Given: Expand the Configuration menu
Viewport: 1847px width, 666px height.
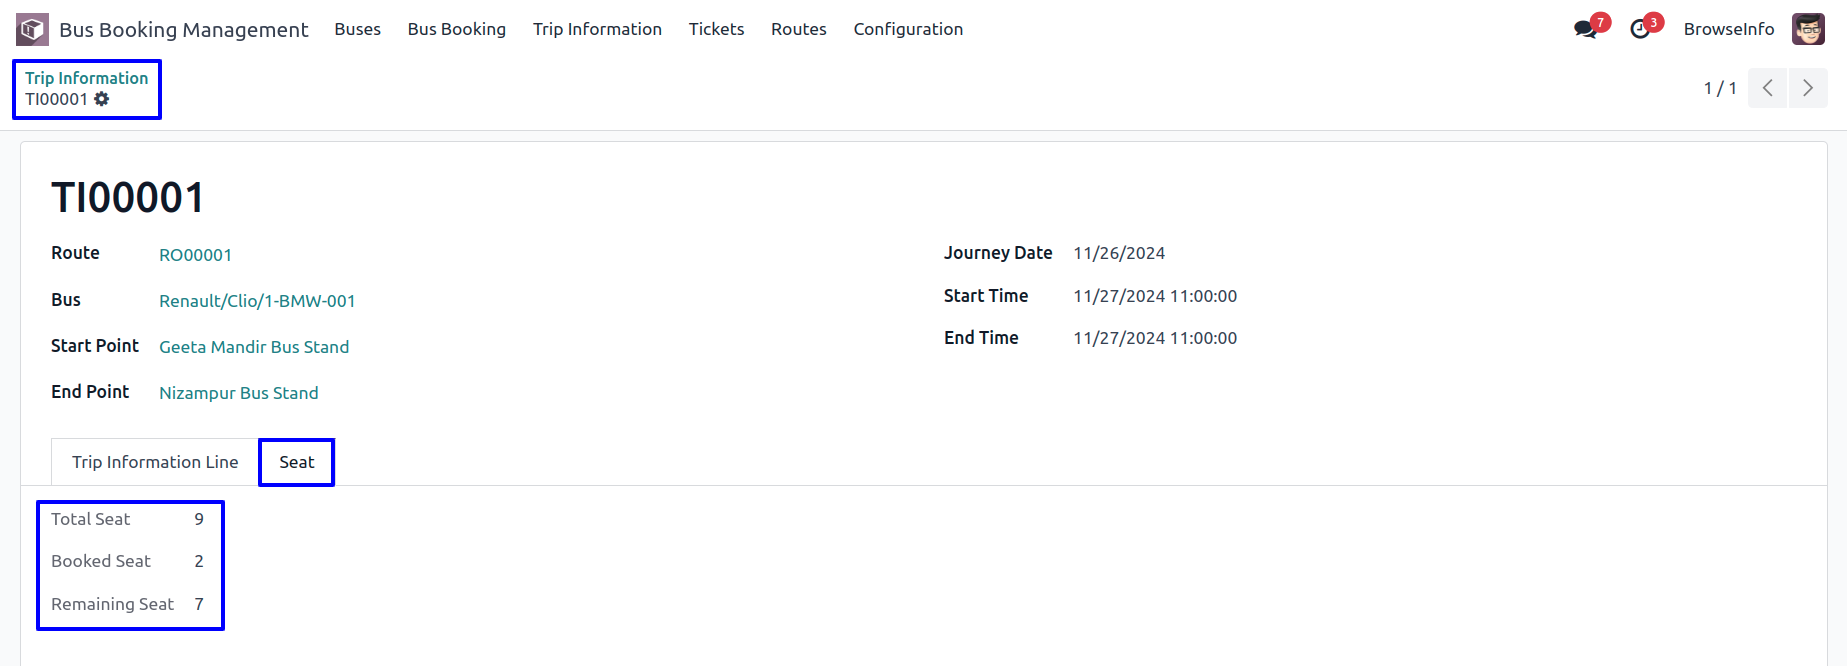Looking at the screenshot, I should pos(908,29).
